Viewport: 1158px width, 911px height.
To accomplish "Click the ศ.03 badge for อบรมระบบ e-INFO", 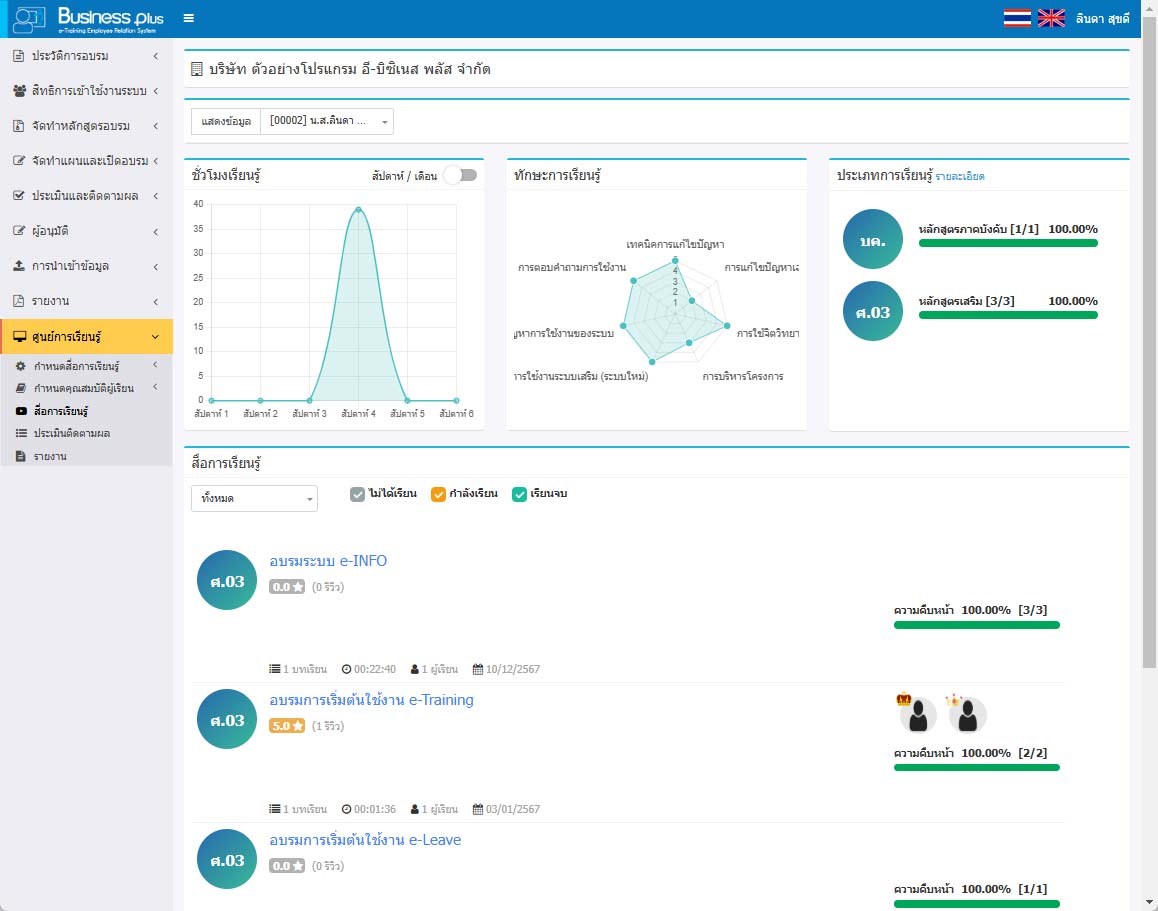I will click(227, 580).
